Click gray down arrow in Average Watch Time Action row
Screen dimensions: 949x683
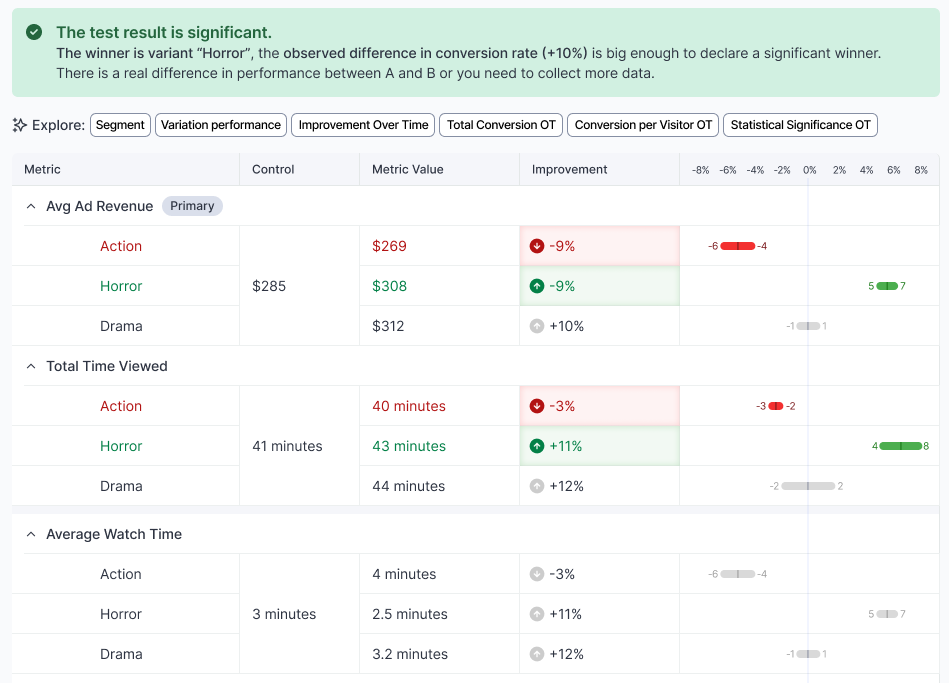click(537, 574)
